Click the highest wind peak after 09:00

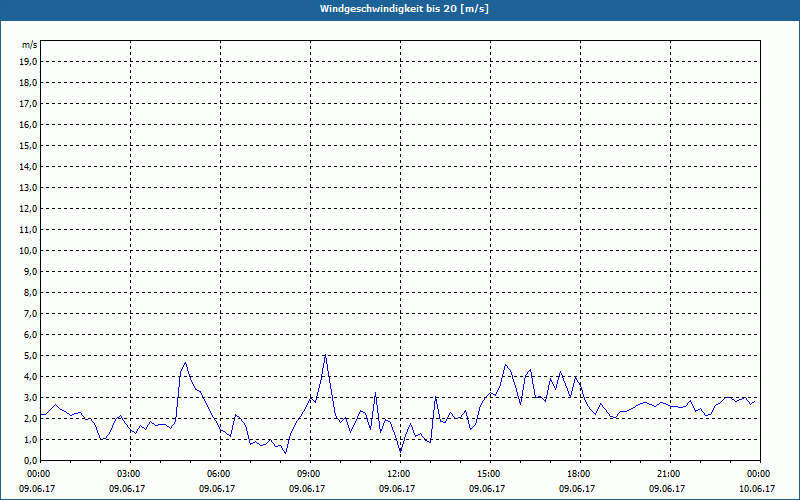pyautogui.click(x=325, y=355)
